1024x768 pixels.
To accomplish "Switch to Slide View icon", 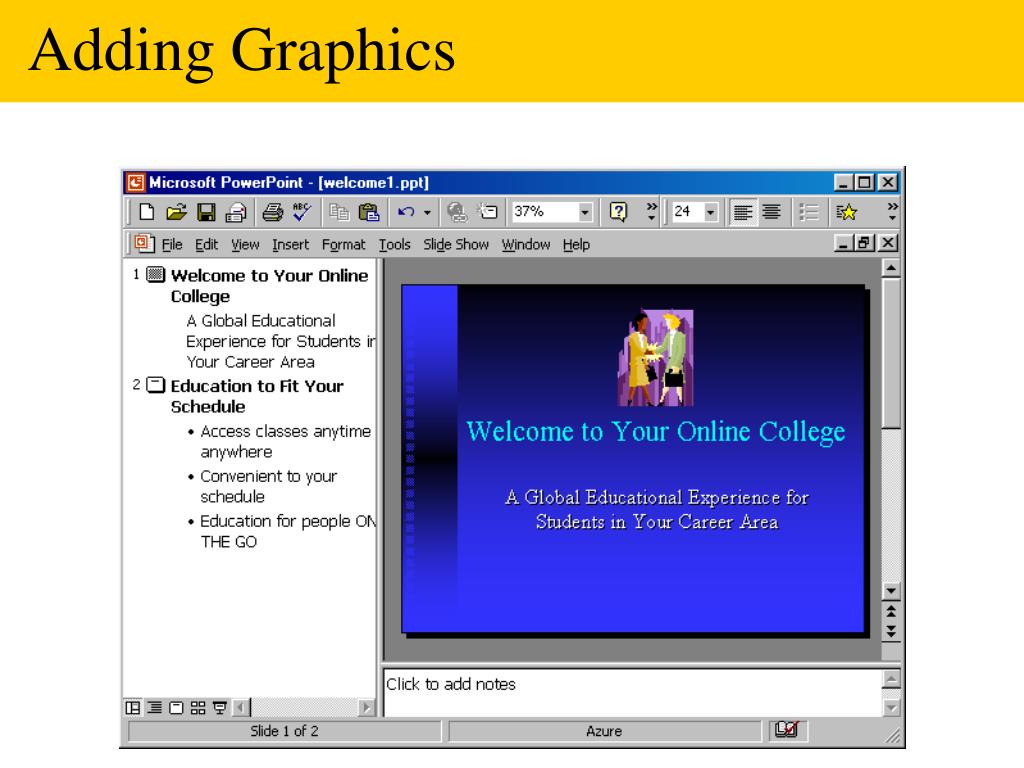I will pos(176,708).
